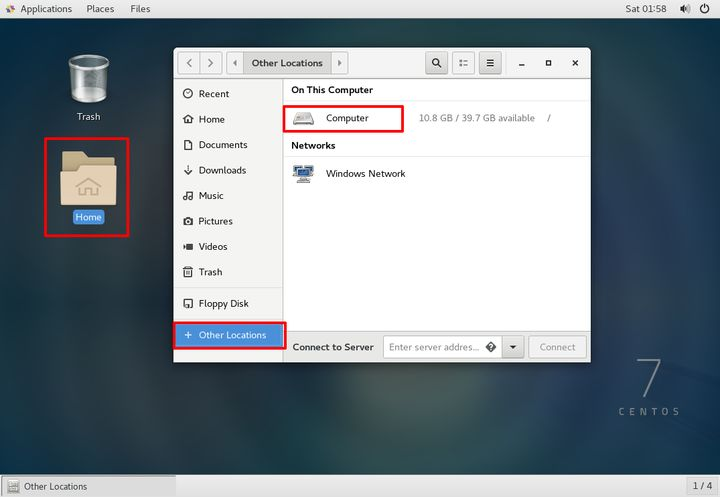Click the help icon in the server address field

click(491, 347)
